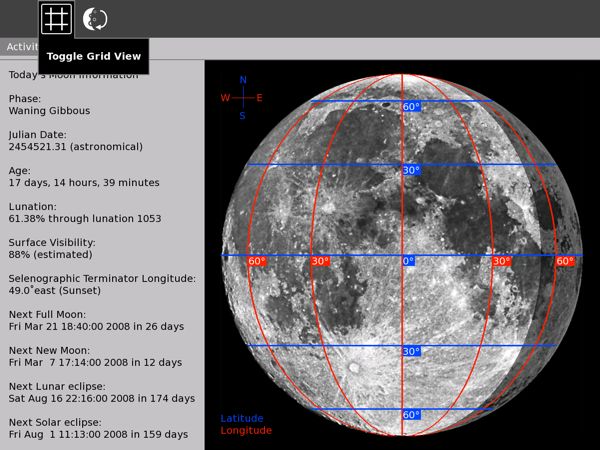Click the 60° north latitude label
This screenshot has height=450, width=600.
tap(411, 107)
